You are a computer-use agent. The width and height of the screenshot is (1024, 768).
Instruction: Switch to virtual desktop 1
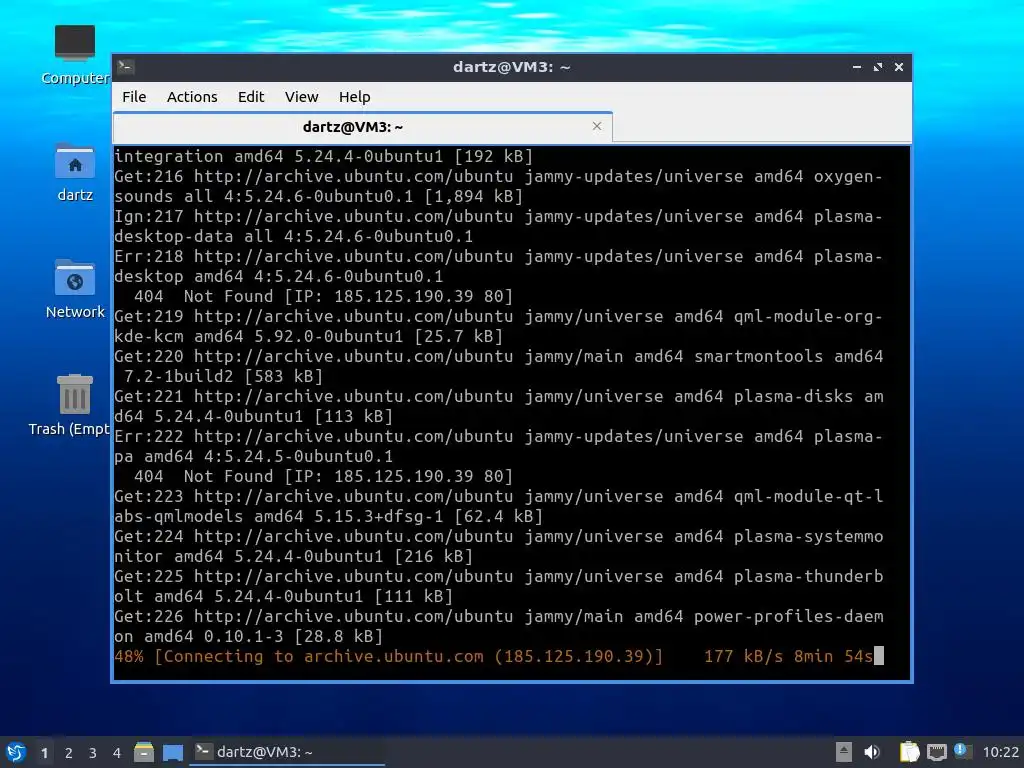(x=44, y=753)
